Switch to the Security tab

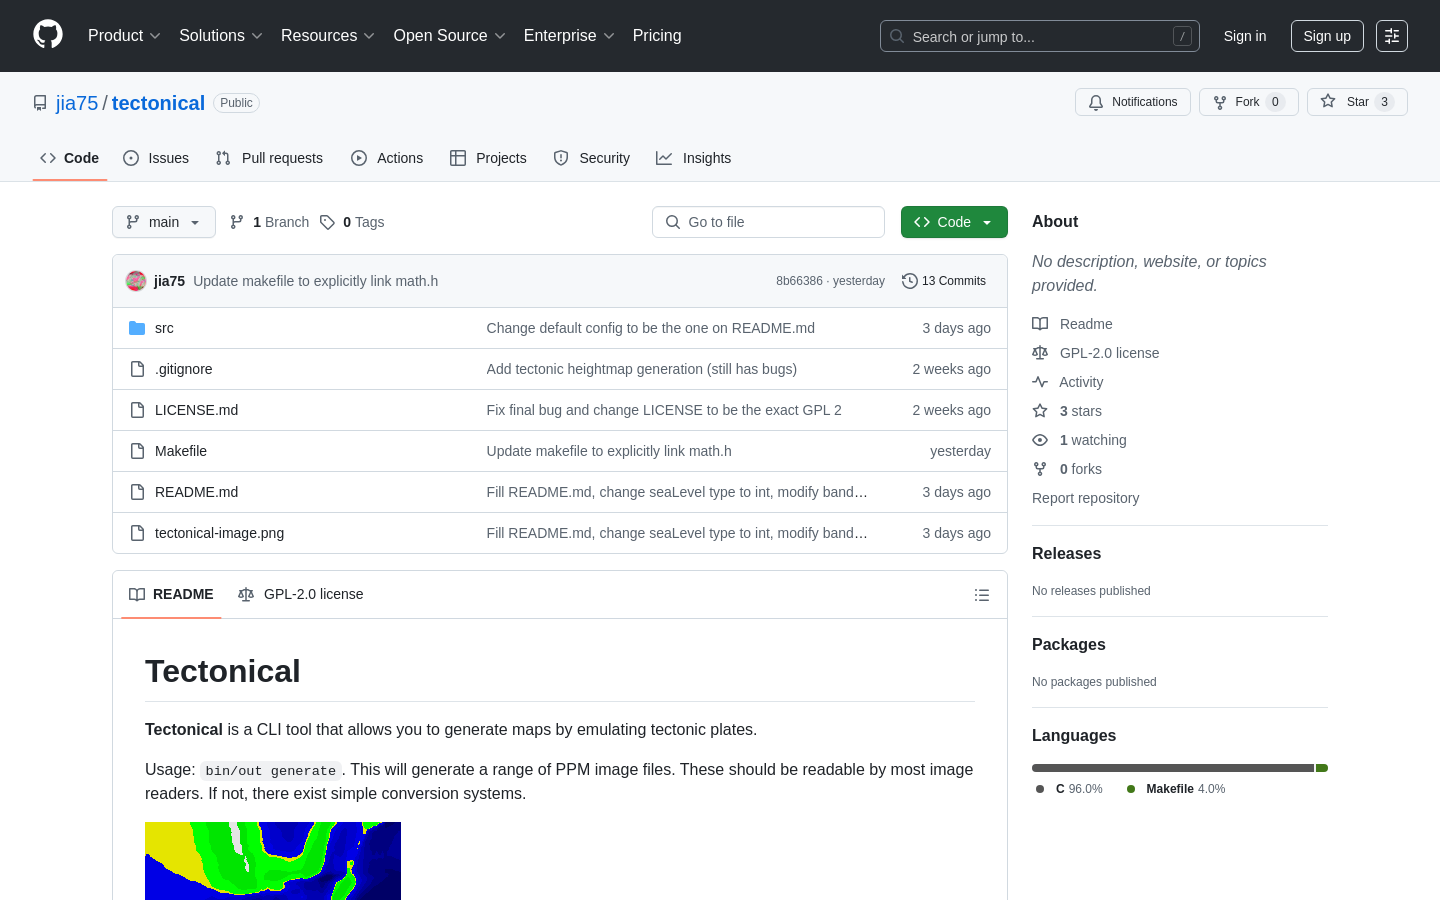[x=592, y=158]
